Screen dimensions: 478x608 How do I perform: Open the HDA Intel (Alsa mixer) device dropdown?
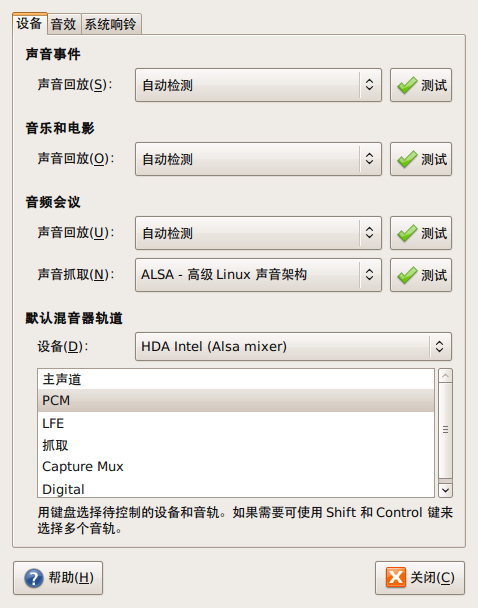click(x=293, y=347)
